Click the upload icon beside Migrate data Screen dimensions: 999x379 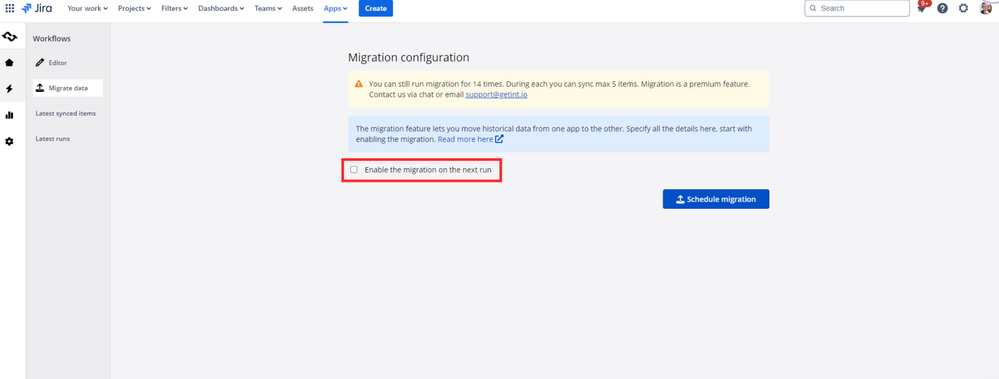coord(40,88)
